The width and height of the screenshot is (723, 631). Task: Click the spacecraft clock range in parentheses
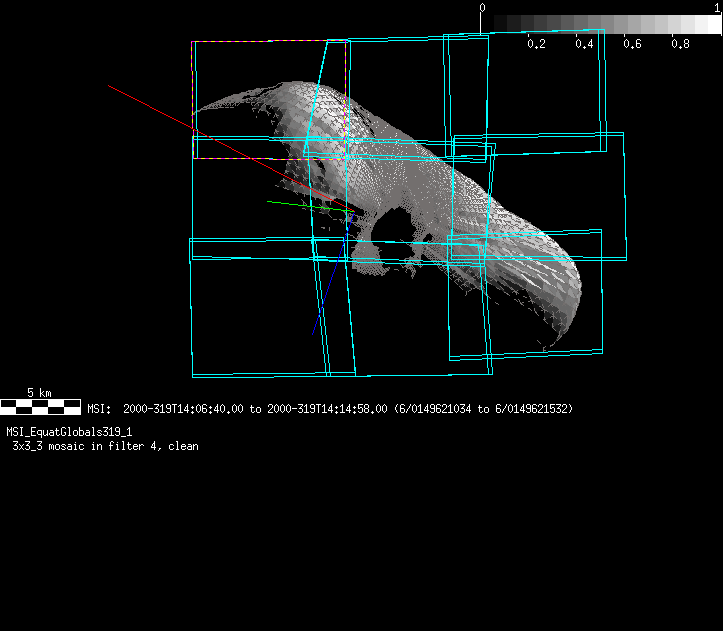[x=483, y=409]
